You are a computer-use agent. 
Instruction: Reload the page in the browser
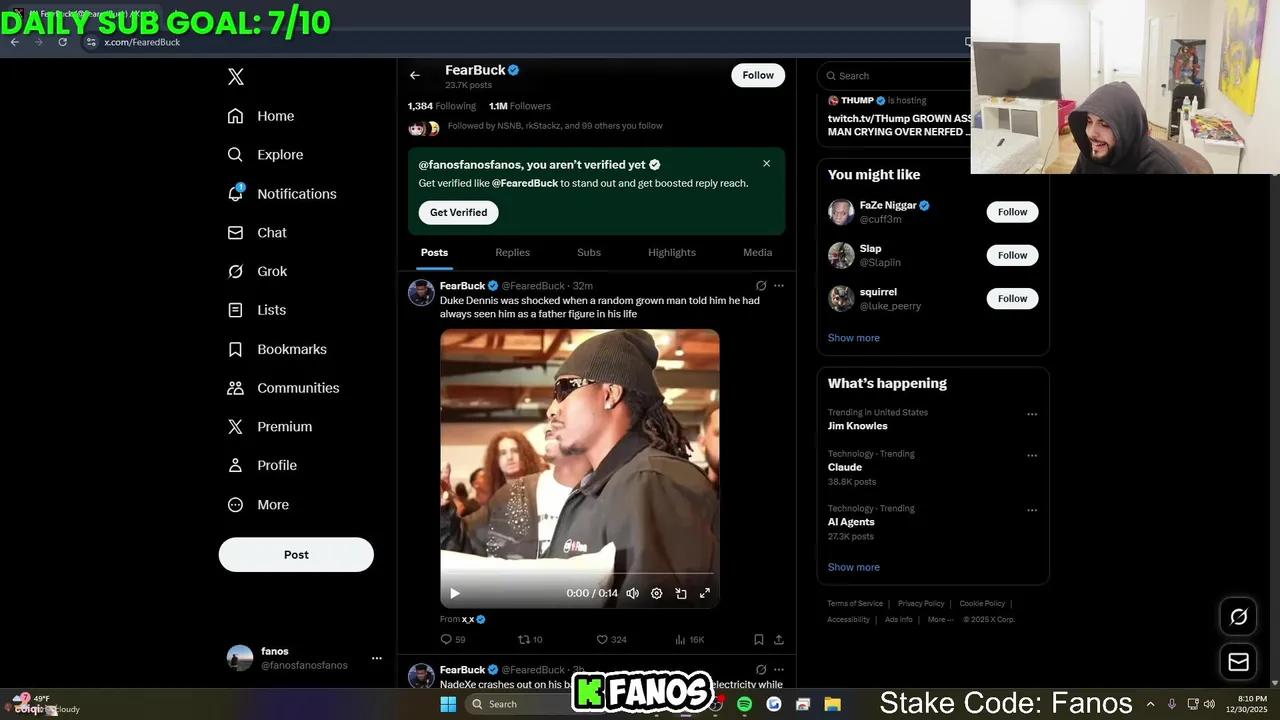62,42
